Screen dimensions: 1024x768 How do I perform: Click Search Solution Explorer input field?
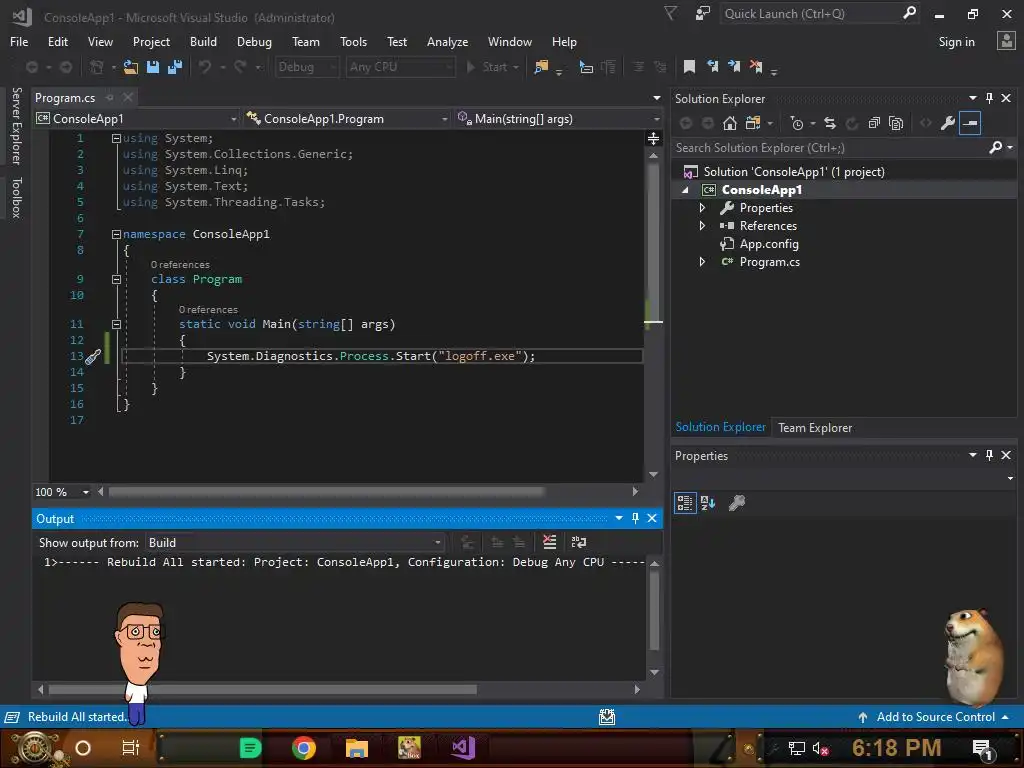click(829, 148)
